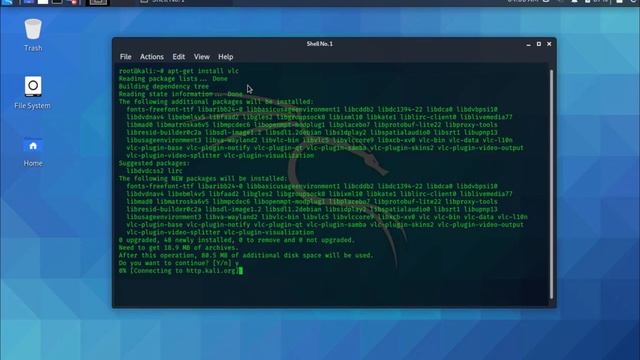Open the Help menu
Viewport: 640px width, 360px height.
(x=225, y=57)
